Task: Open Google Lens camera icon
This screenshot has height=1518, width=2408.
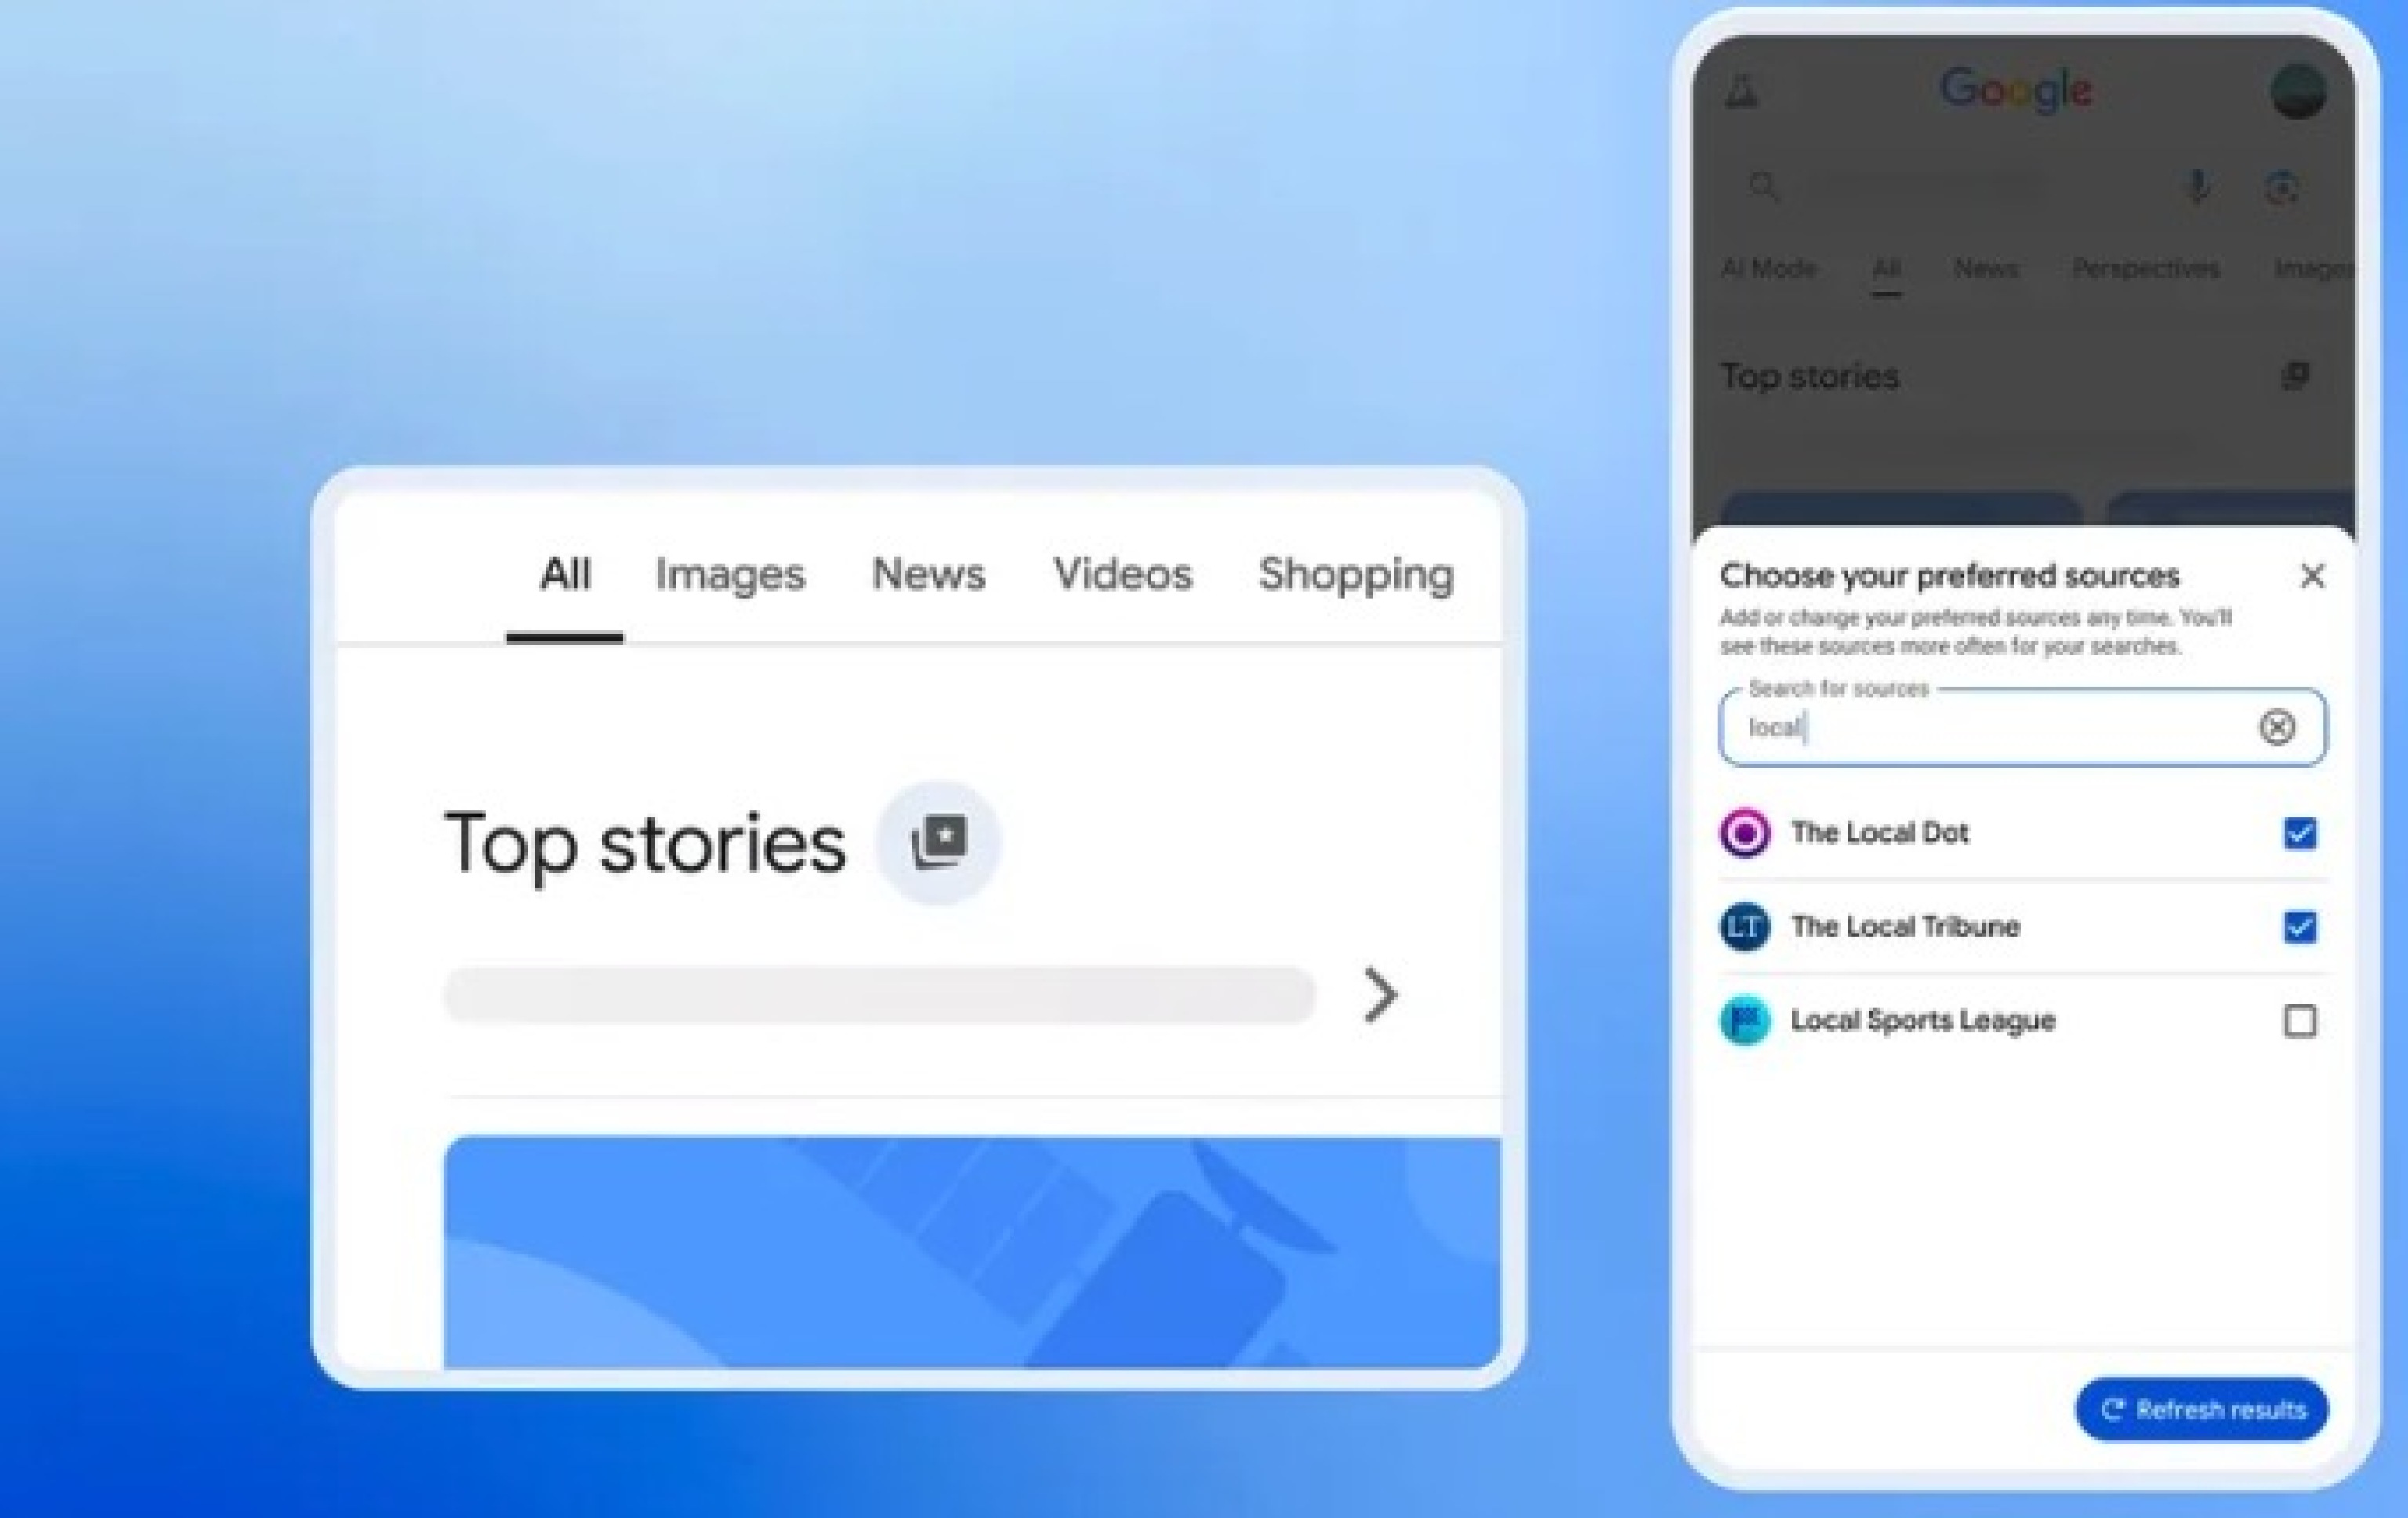Action: (2281, 187)
